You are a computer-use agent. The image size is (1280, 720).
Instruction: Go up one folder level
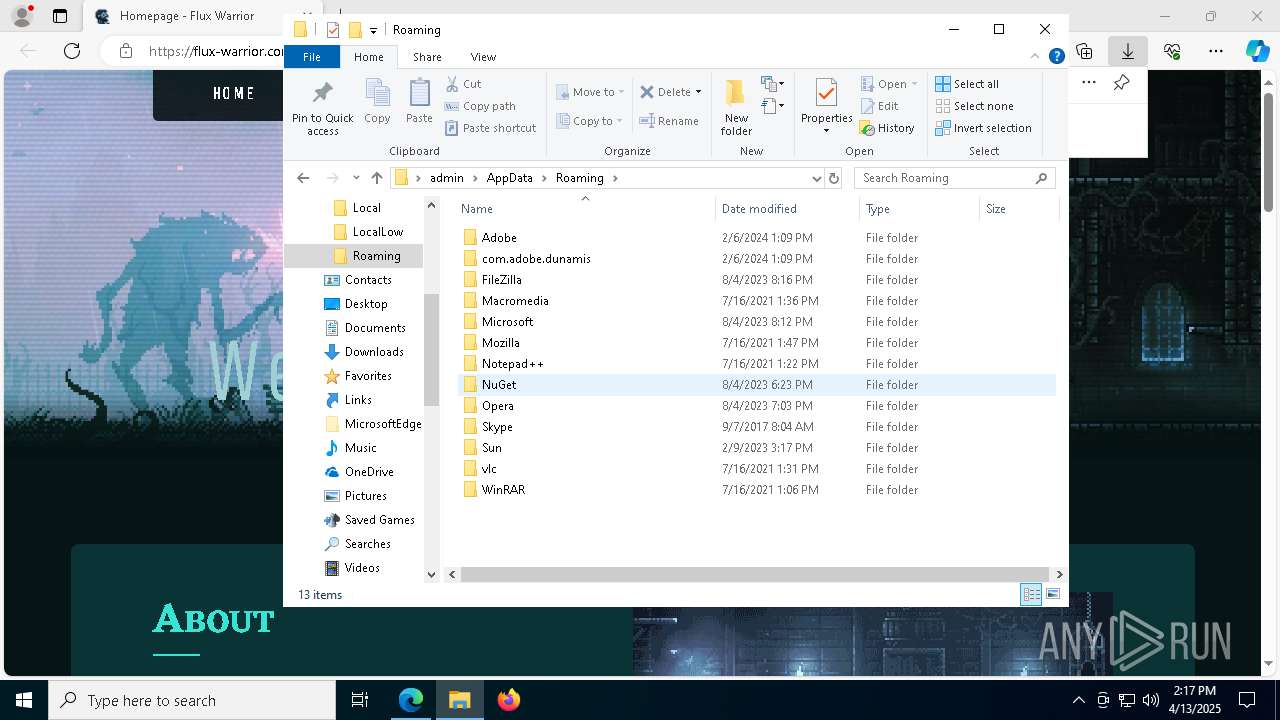376,178
